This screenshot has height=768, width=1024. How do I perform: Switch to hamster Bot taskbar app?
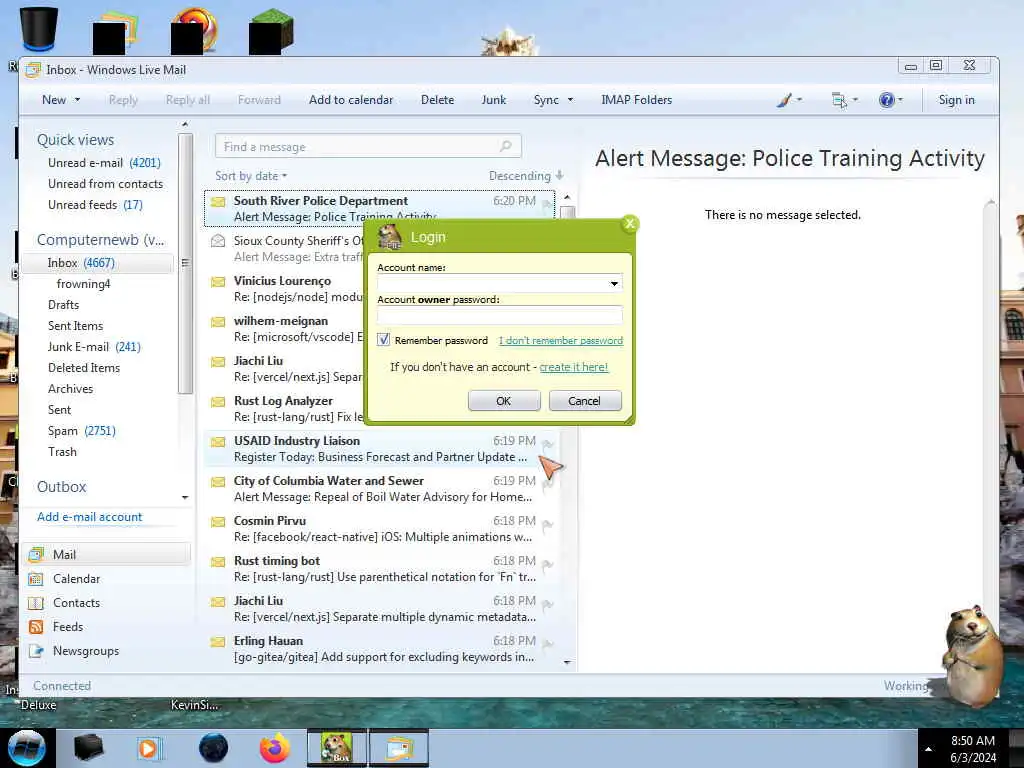[x=337, y=748]
